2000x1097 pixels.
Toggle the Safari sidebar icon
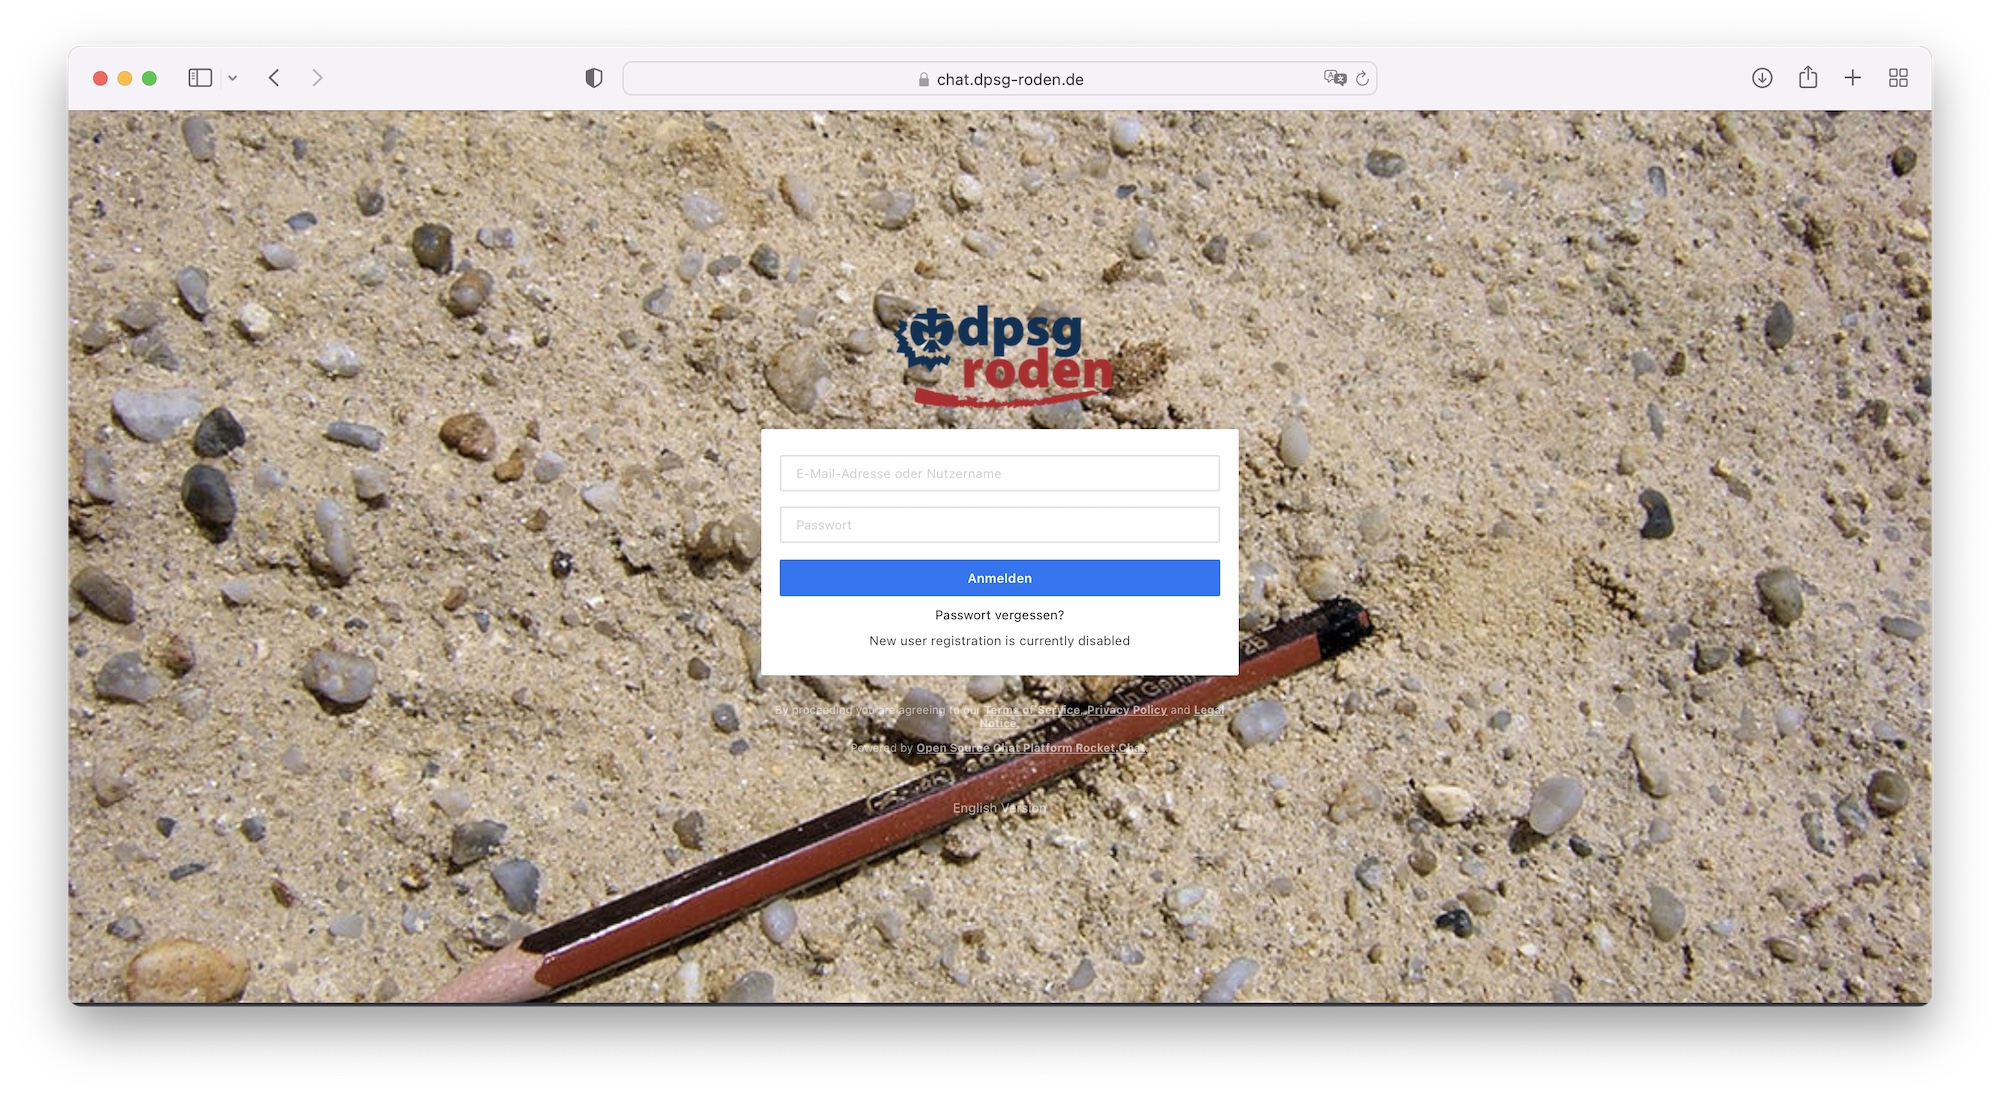tap(200, 78)
